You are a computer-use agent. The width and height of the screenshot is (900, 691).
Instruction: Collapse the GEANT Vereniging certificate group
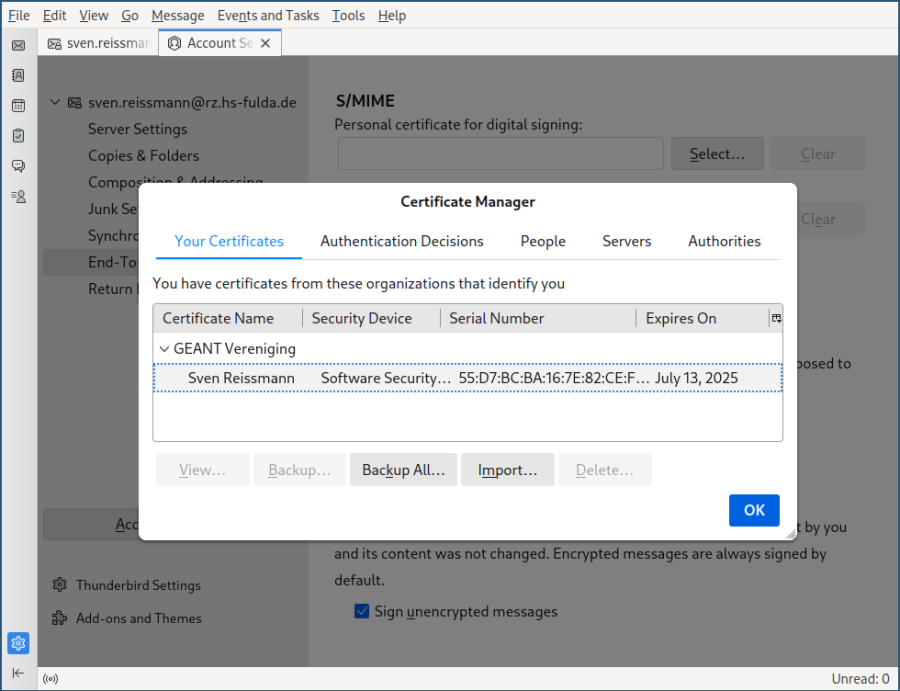point(163,348)
